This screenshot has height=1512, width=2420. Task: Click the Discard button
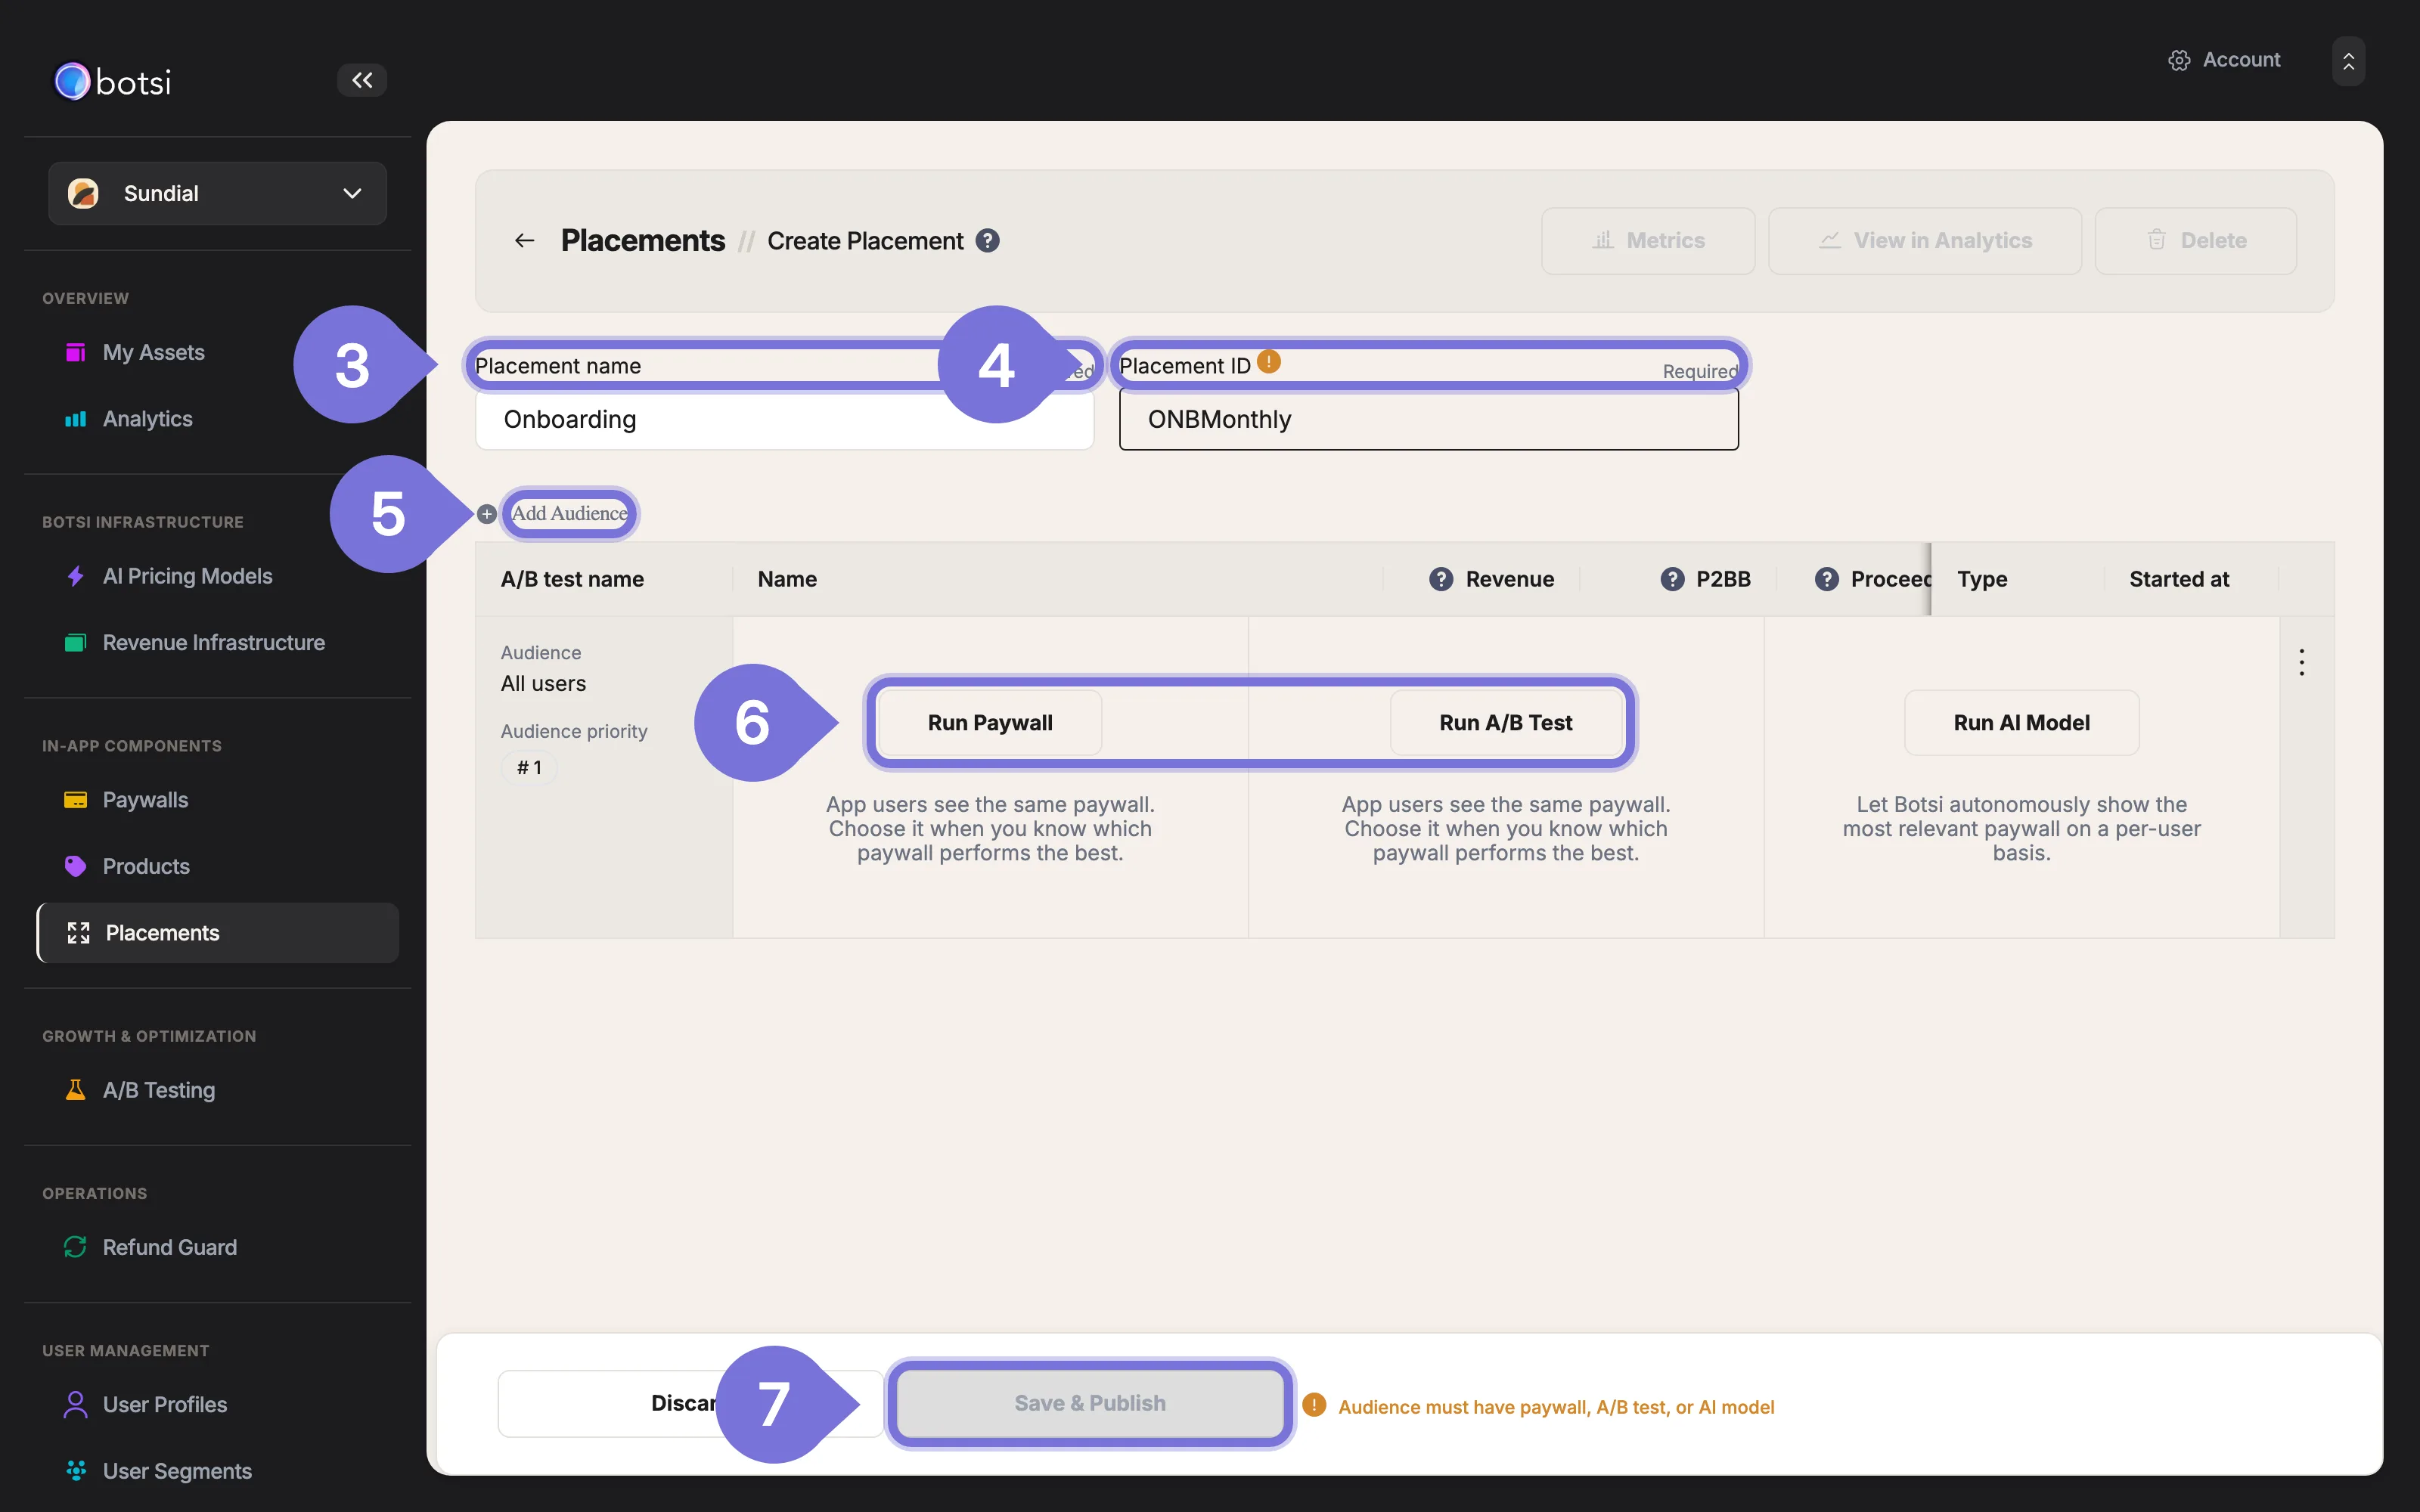click(x=690, y=1404)
